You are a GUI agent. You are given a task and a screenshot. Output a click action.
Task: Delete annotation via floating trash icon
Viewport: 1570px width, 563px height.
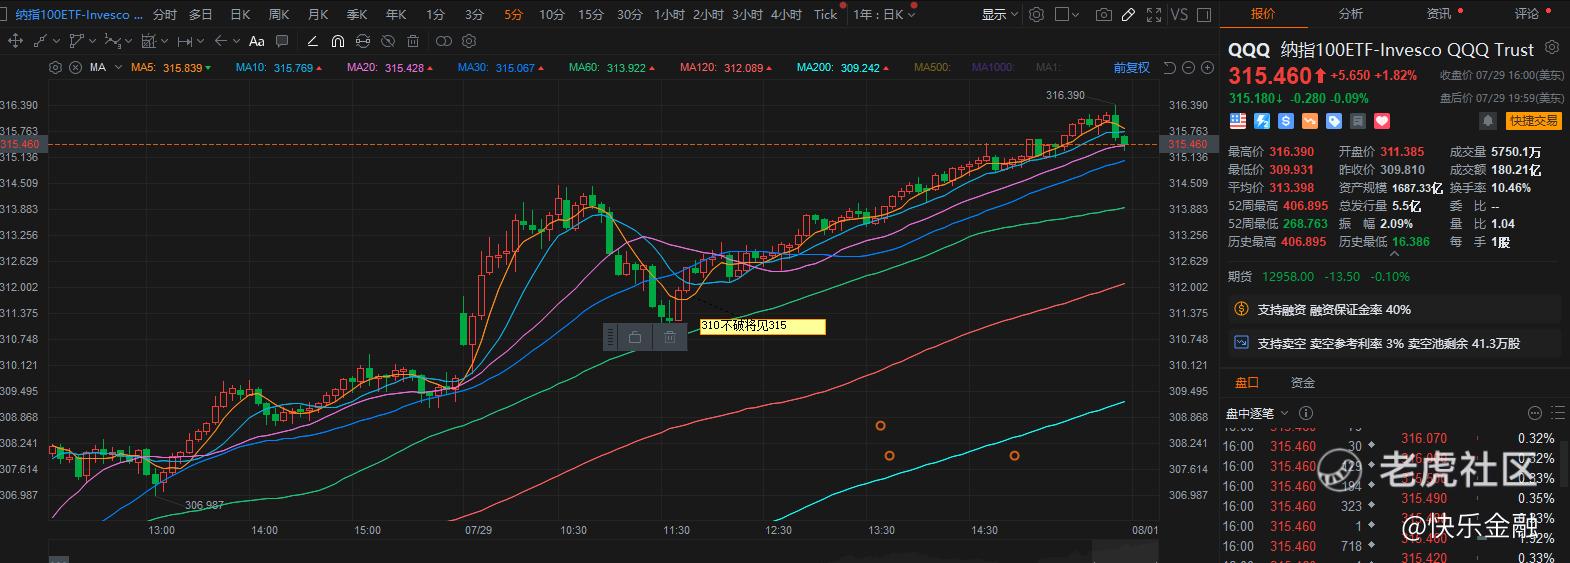point(670,338)
